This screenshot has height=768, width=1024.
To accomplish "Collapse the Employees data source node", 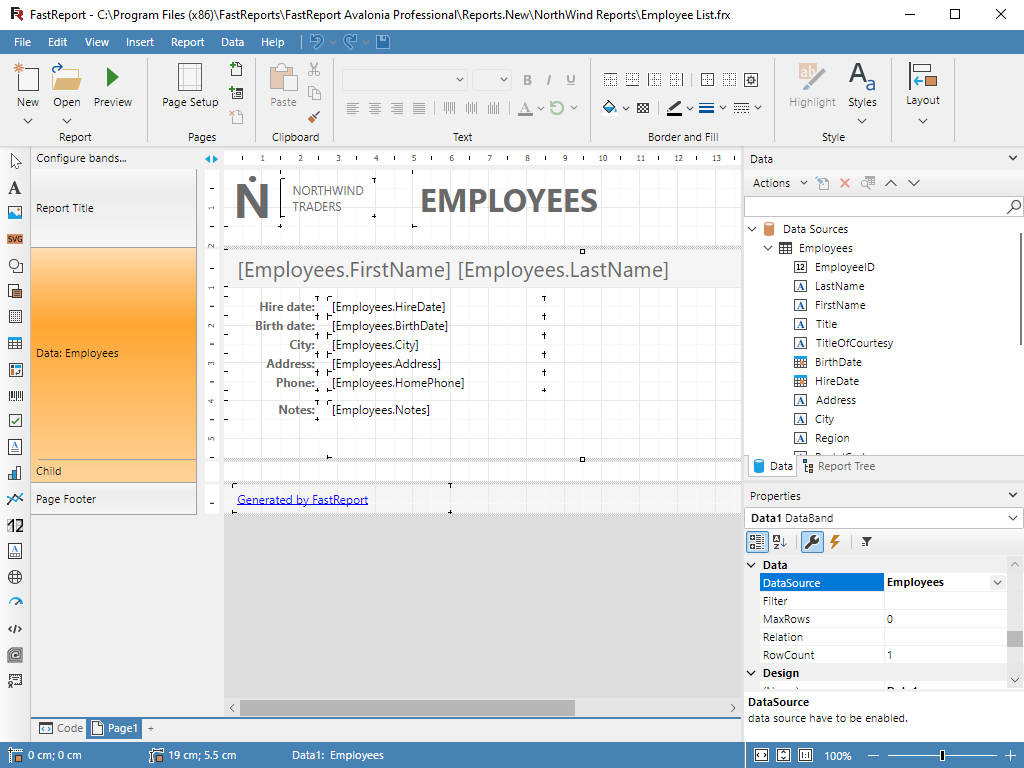I will pyautogui.click(x=768, y=248).
